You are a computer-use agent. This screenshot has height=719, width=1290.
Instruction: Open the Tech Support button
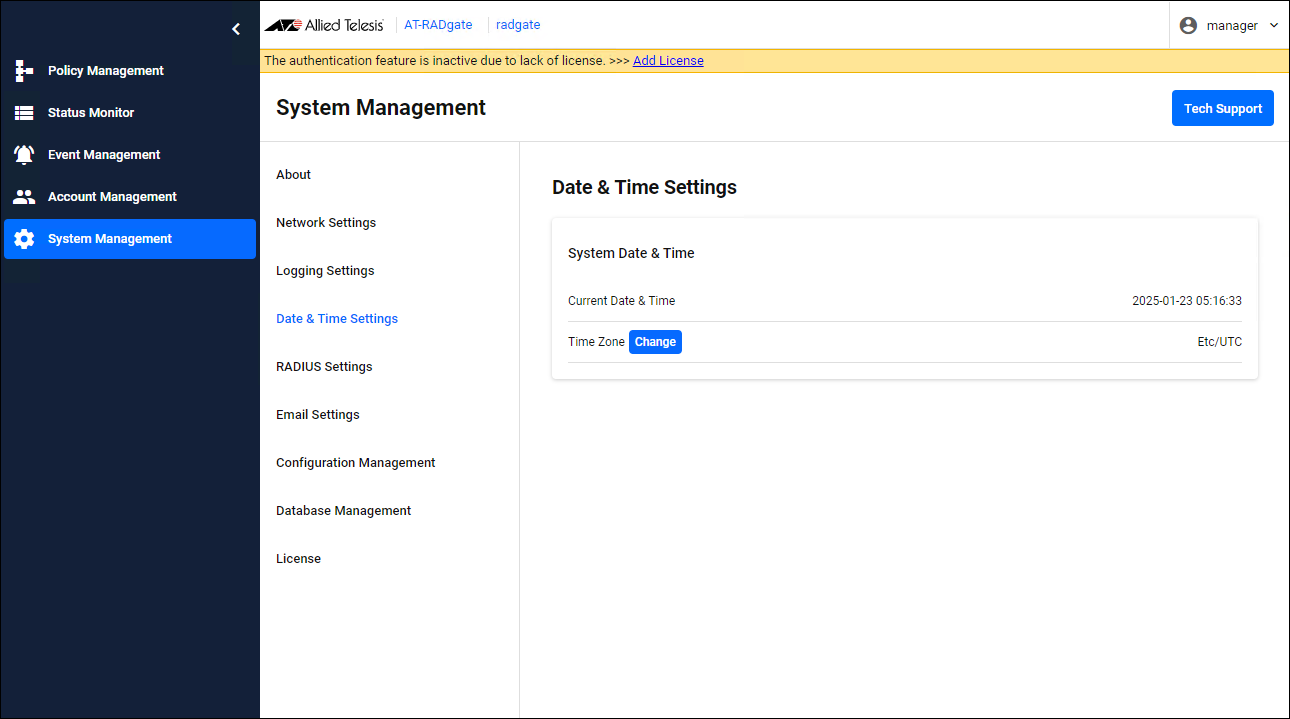(1222, 109)
